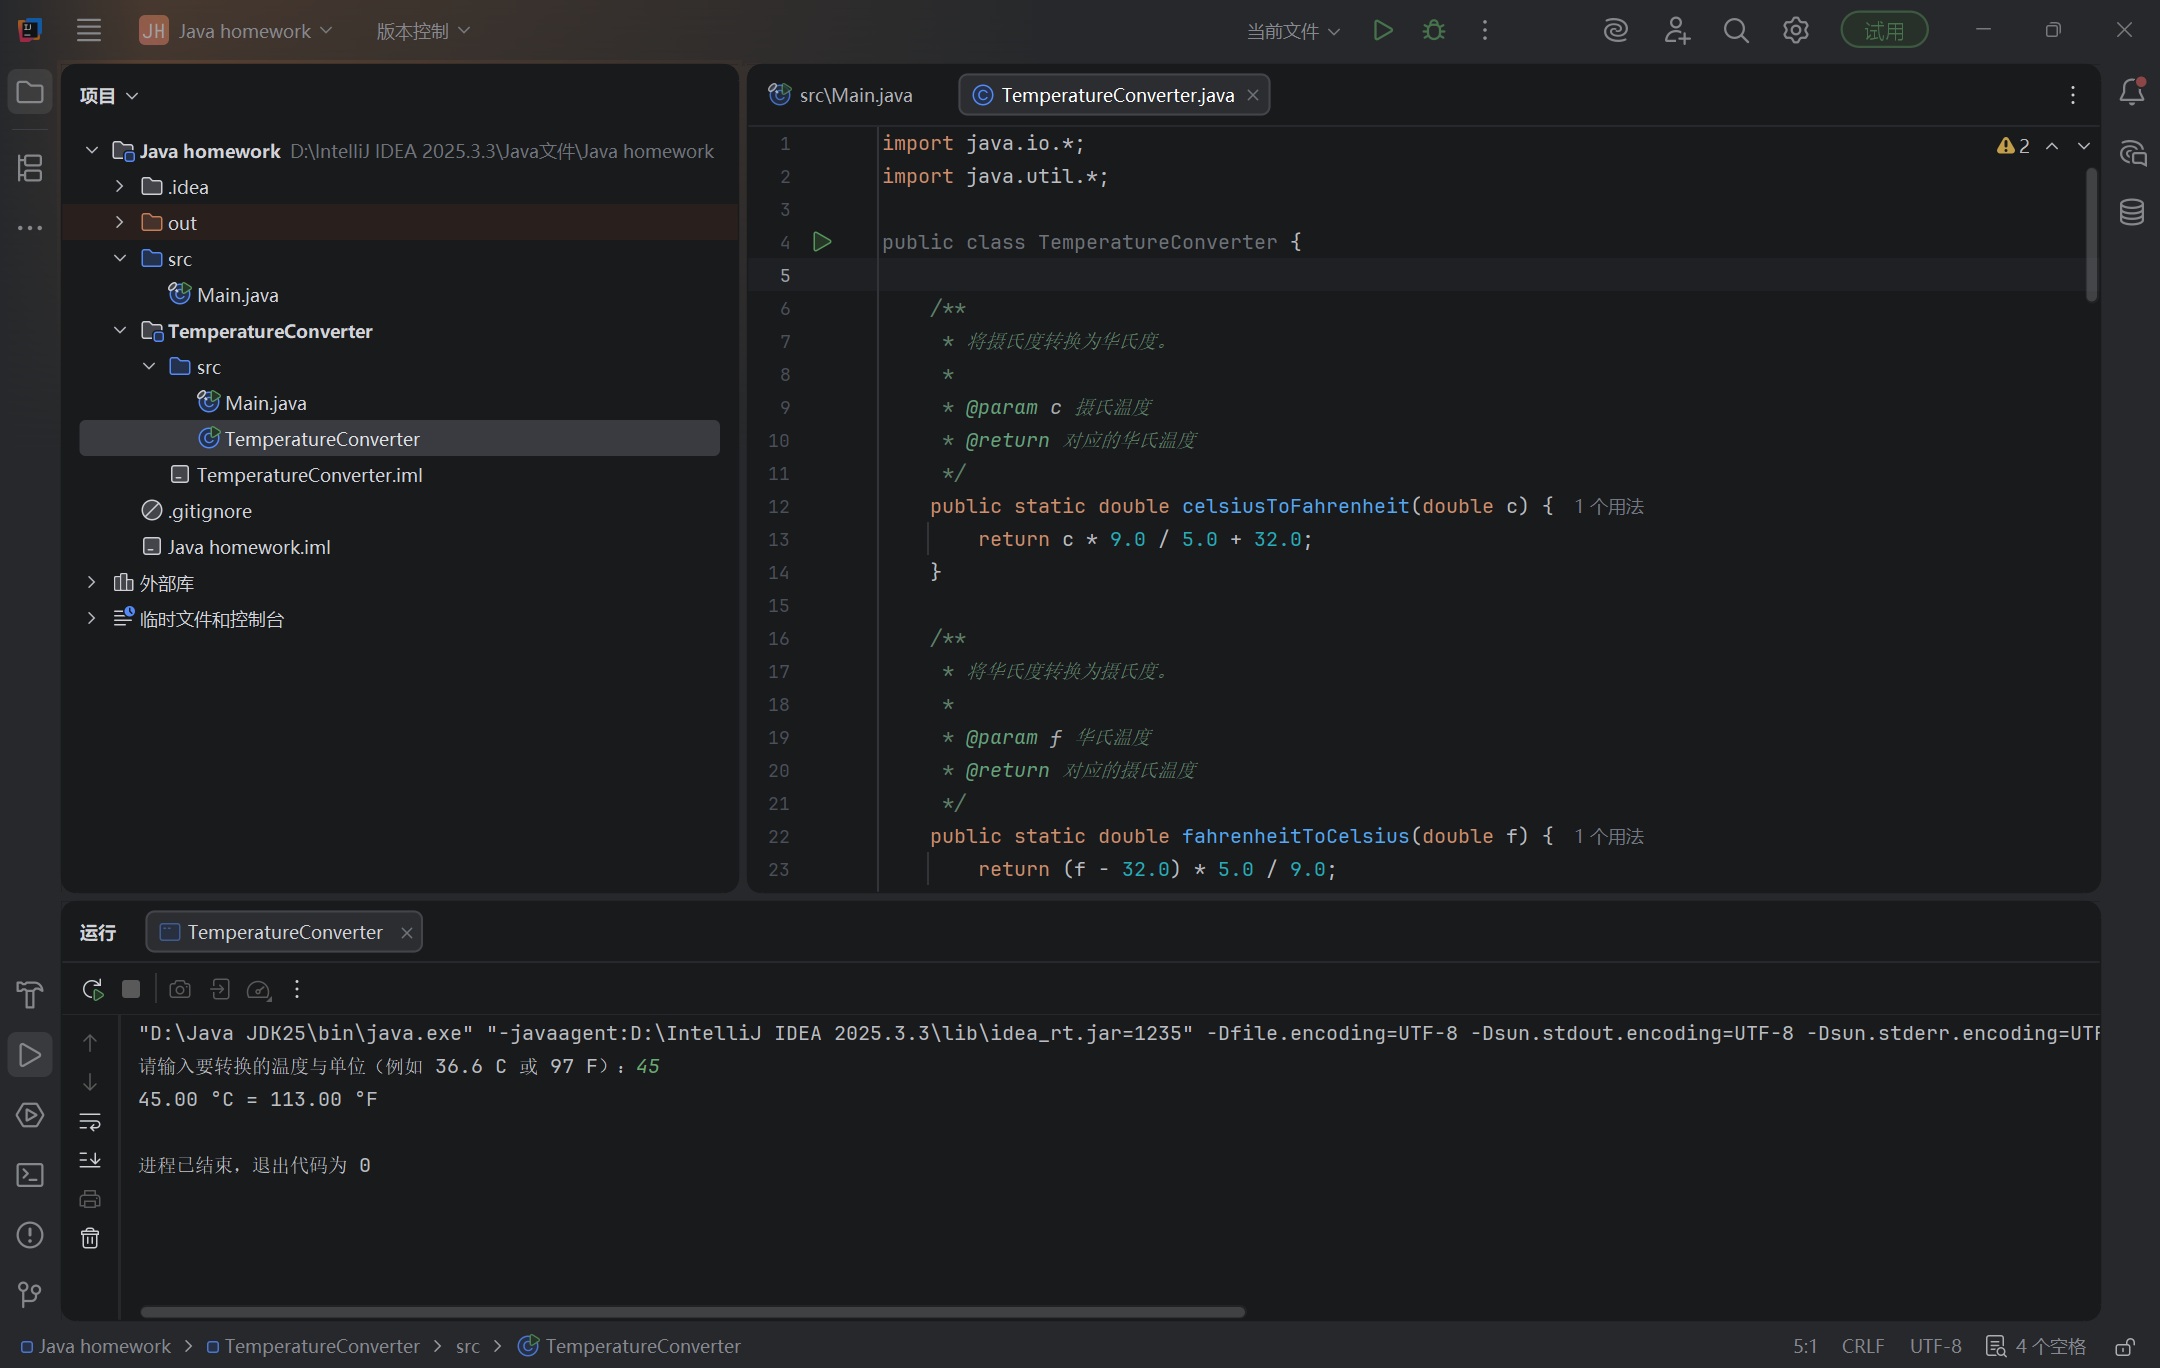Toggle the read-only lock in status bar
Screen dimensions: 2160x1368
(2125, 1346)
